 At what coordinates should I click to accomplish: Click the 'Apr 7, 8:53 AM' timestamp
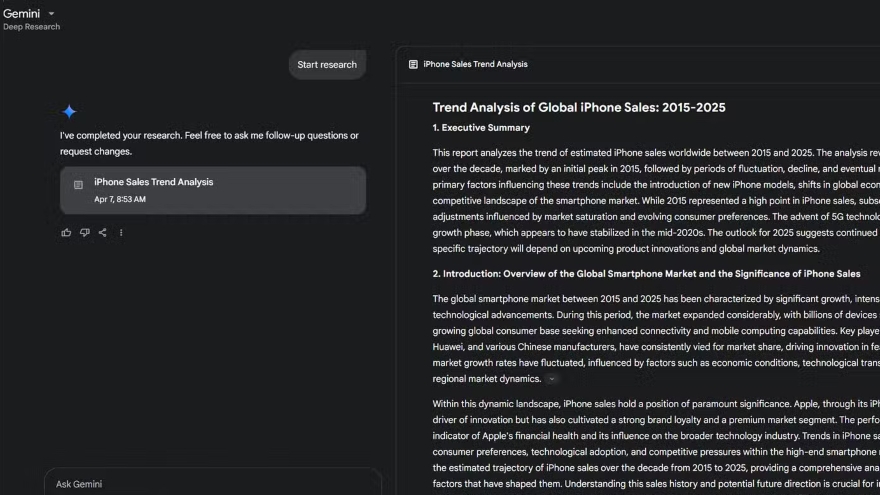click(x=120, y=199)
